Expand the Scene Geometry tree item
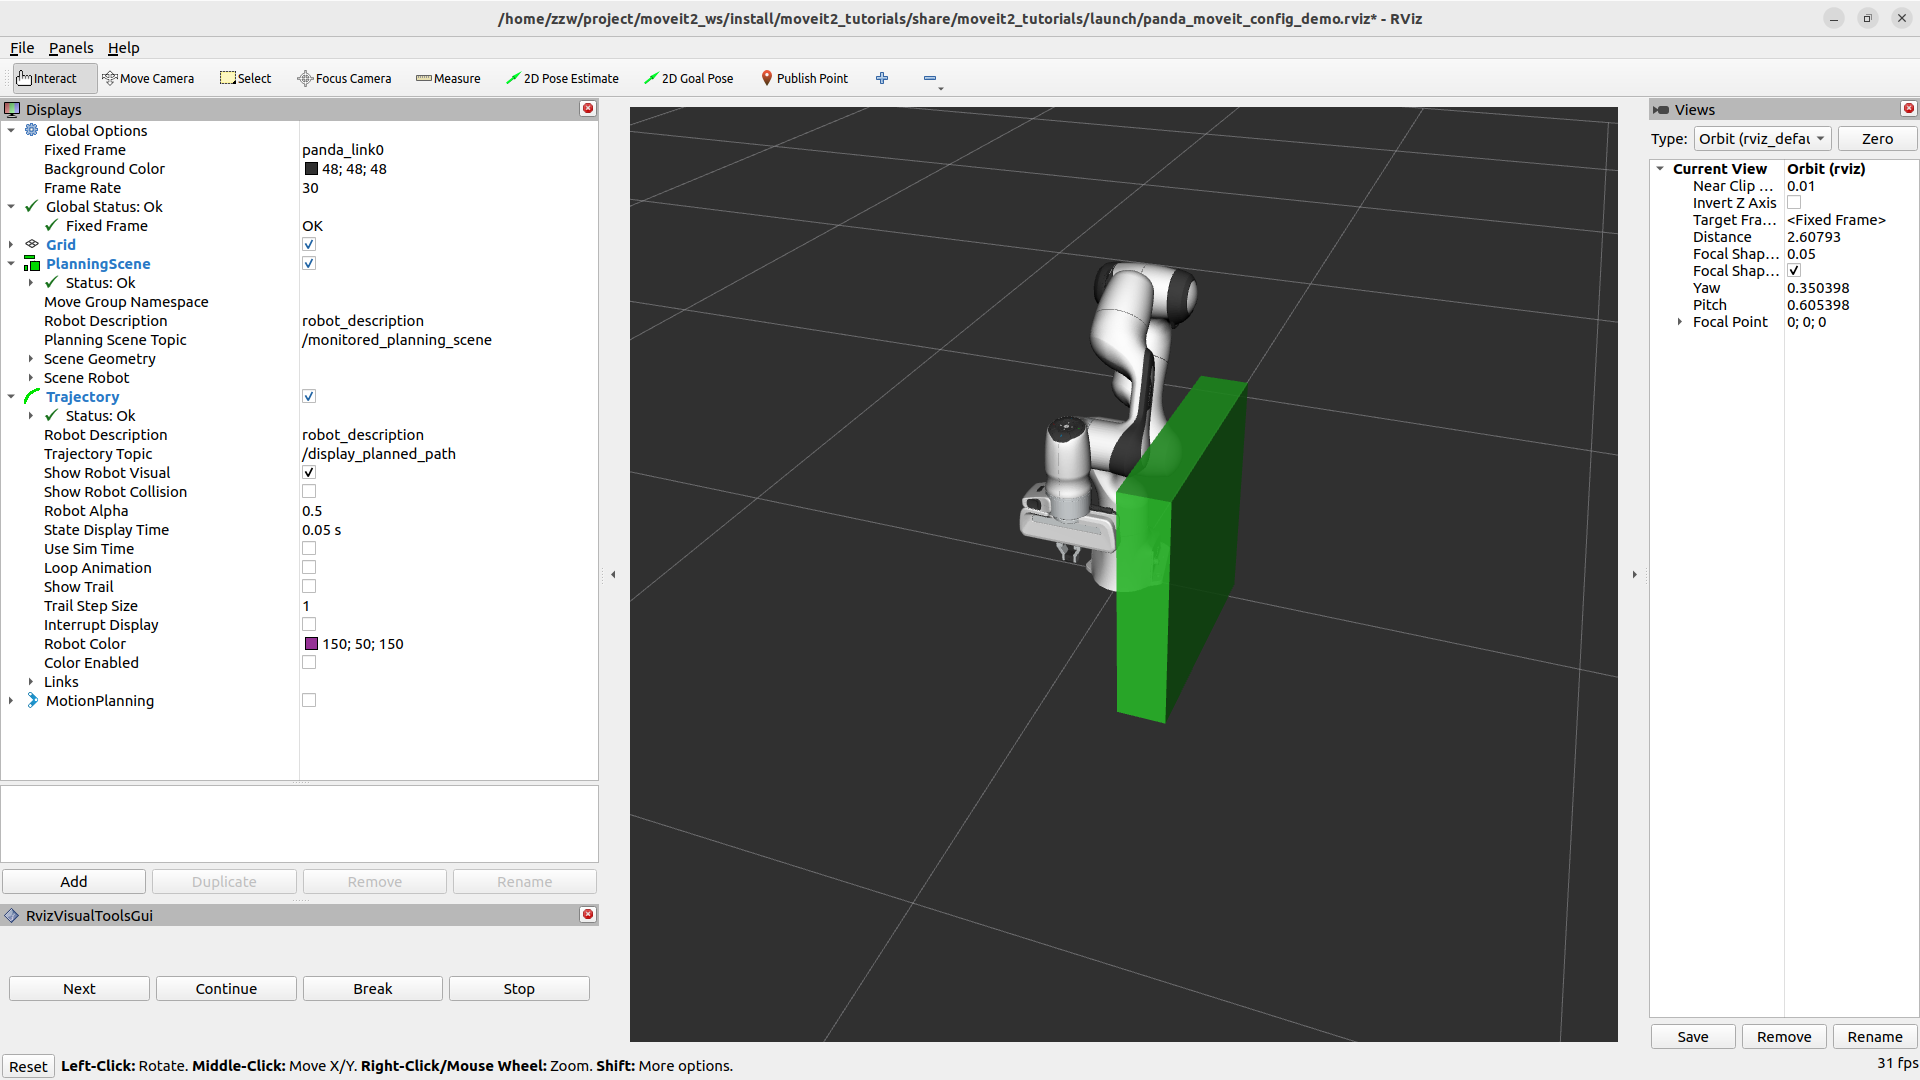 pos(31,359)
